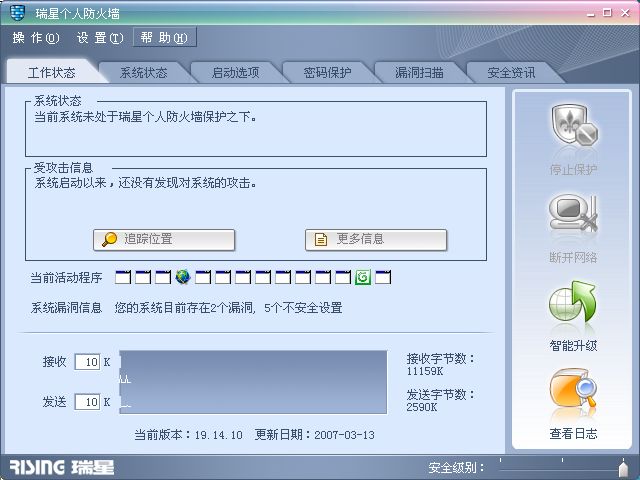Screen dimensions: 640x480
Task: Click the 发送字节数 2590K value
Action: 422,407
